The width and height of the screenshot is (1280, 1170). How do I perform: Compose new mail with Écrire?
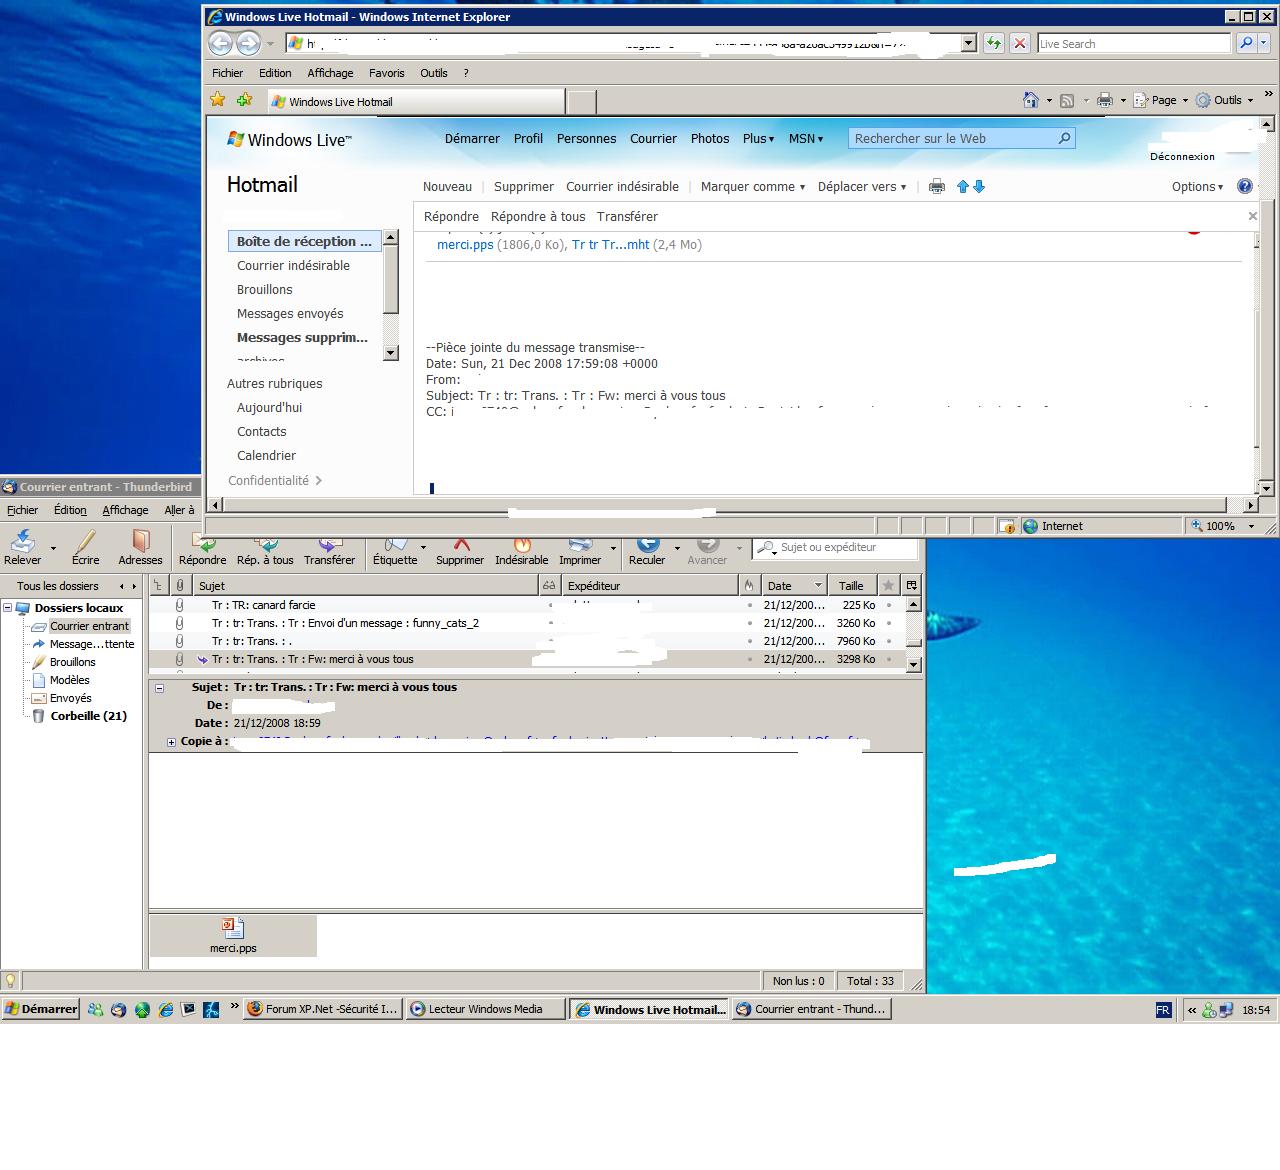click(85, 547)
